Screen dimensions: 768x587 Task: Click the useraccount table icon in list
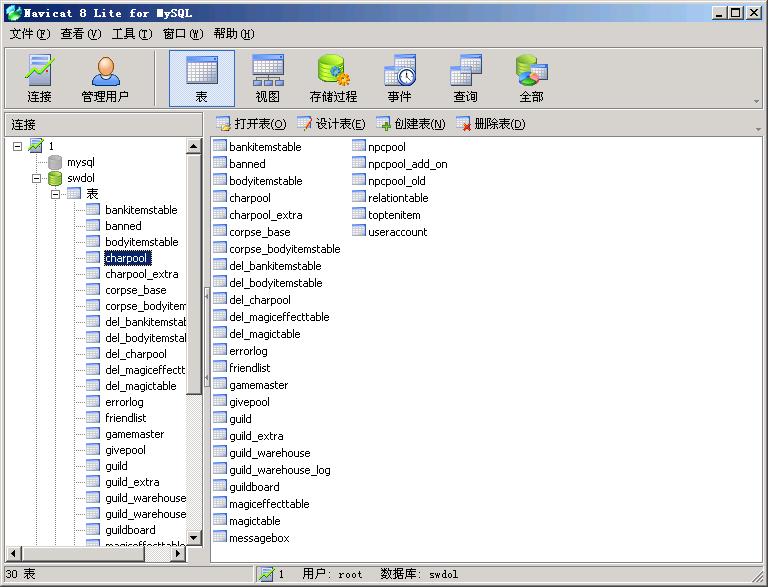coord(359,231)
